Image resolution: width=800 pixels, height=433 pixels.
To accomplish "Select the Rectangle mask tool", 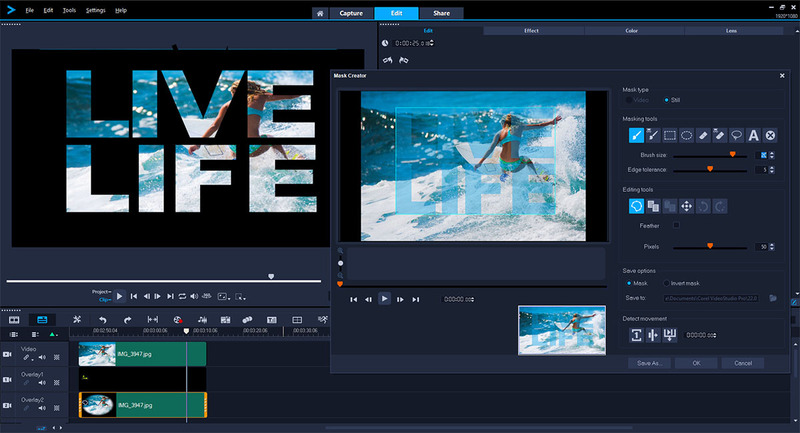I will click(670, 135).
